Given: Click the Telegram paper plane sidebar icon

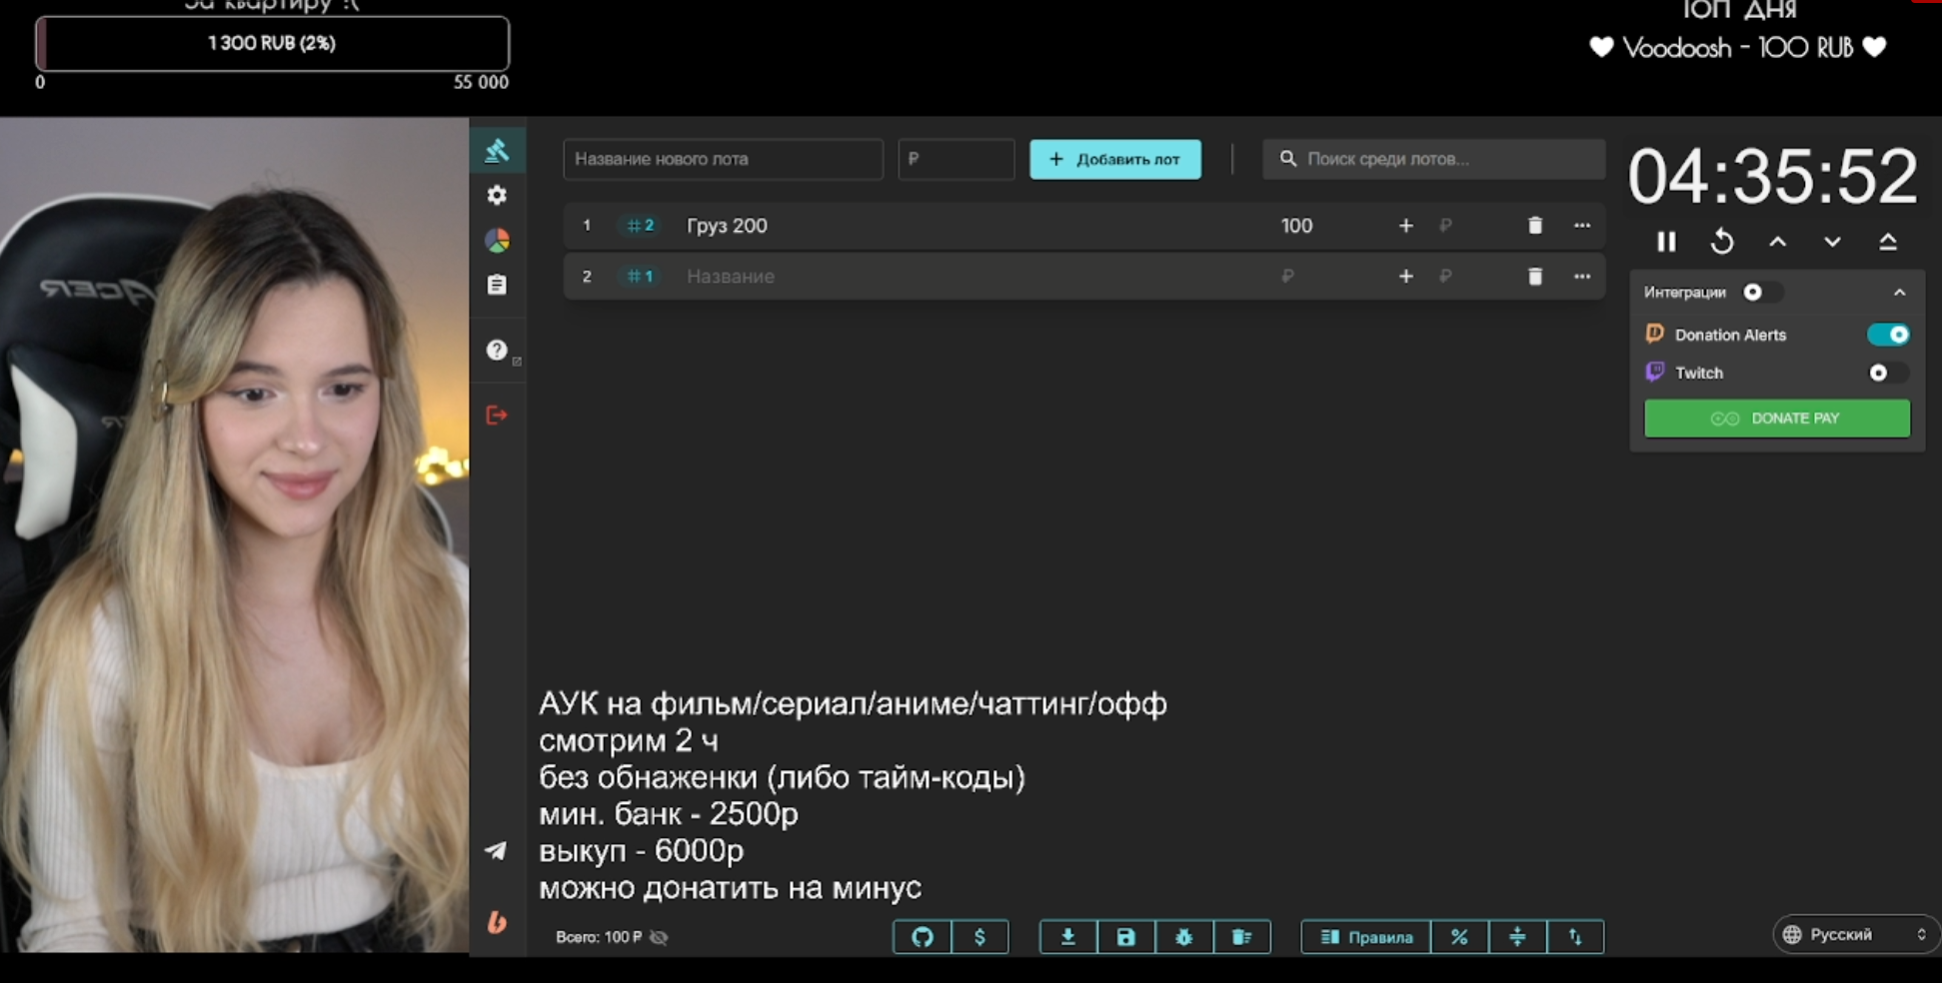Looking at the screenshot, I should 496,851.
